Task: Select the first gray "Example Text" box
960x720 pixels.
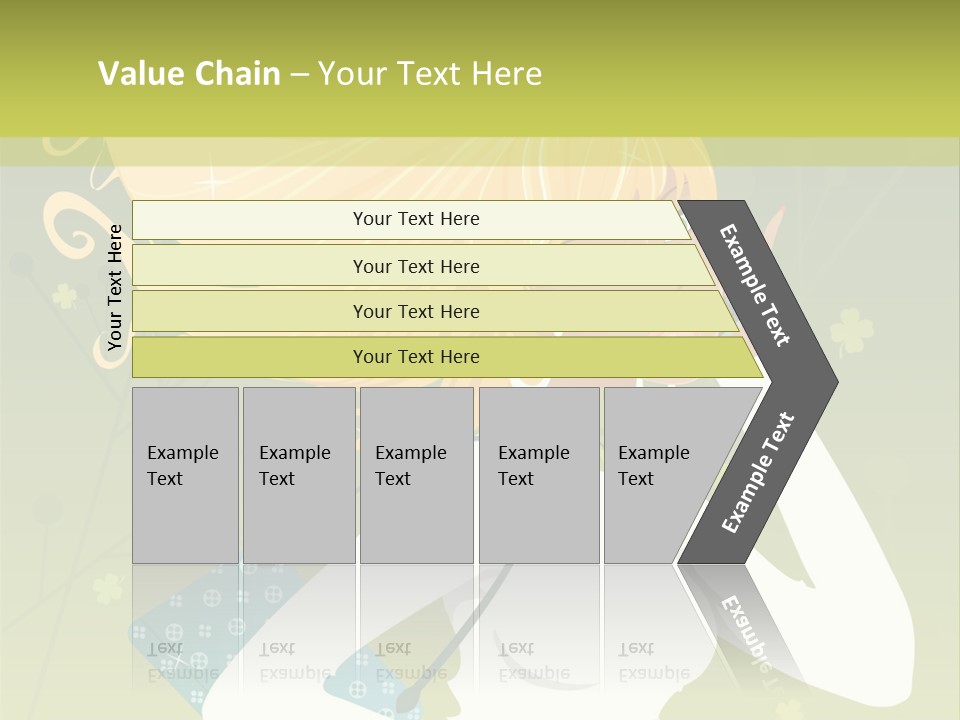Action: [x=185, y=474]
